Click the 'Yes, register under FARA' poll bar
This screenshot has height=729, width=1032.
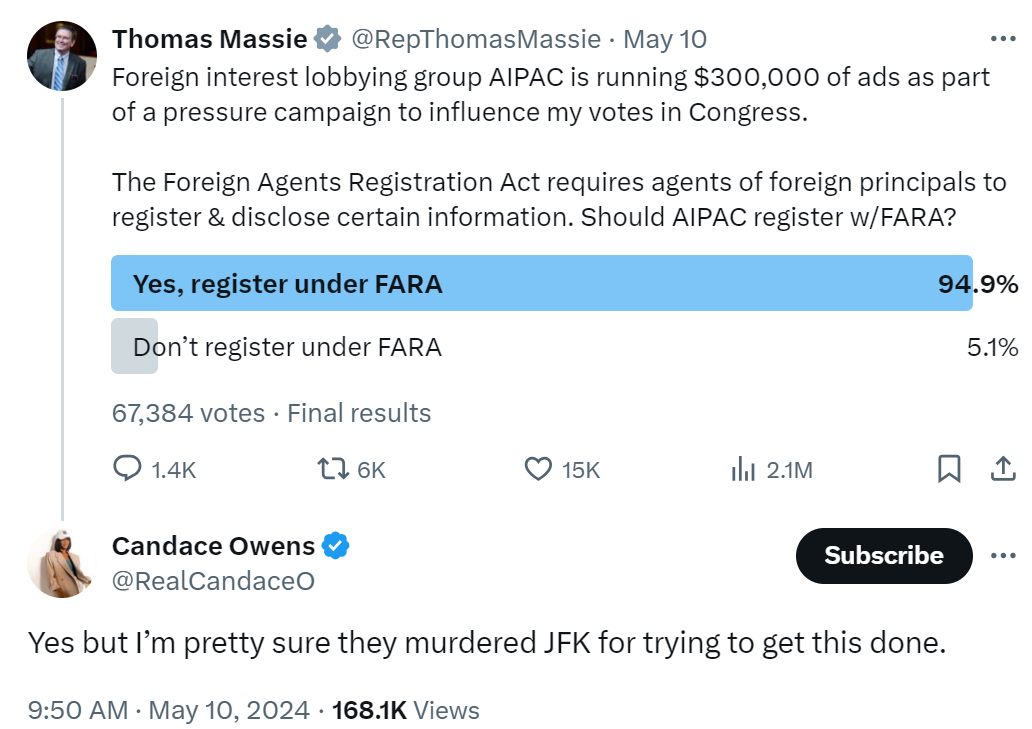[540, 284]
